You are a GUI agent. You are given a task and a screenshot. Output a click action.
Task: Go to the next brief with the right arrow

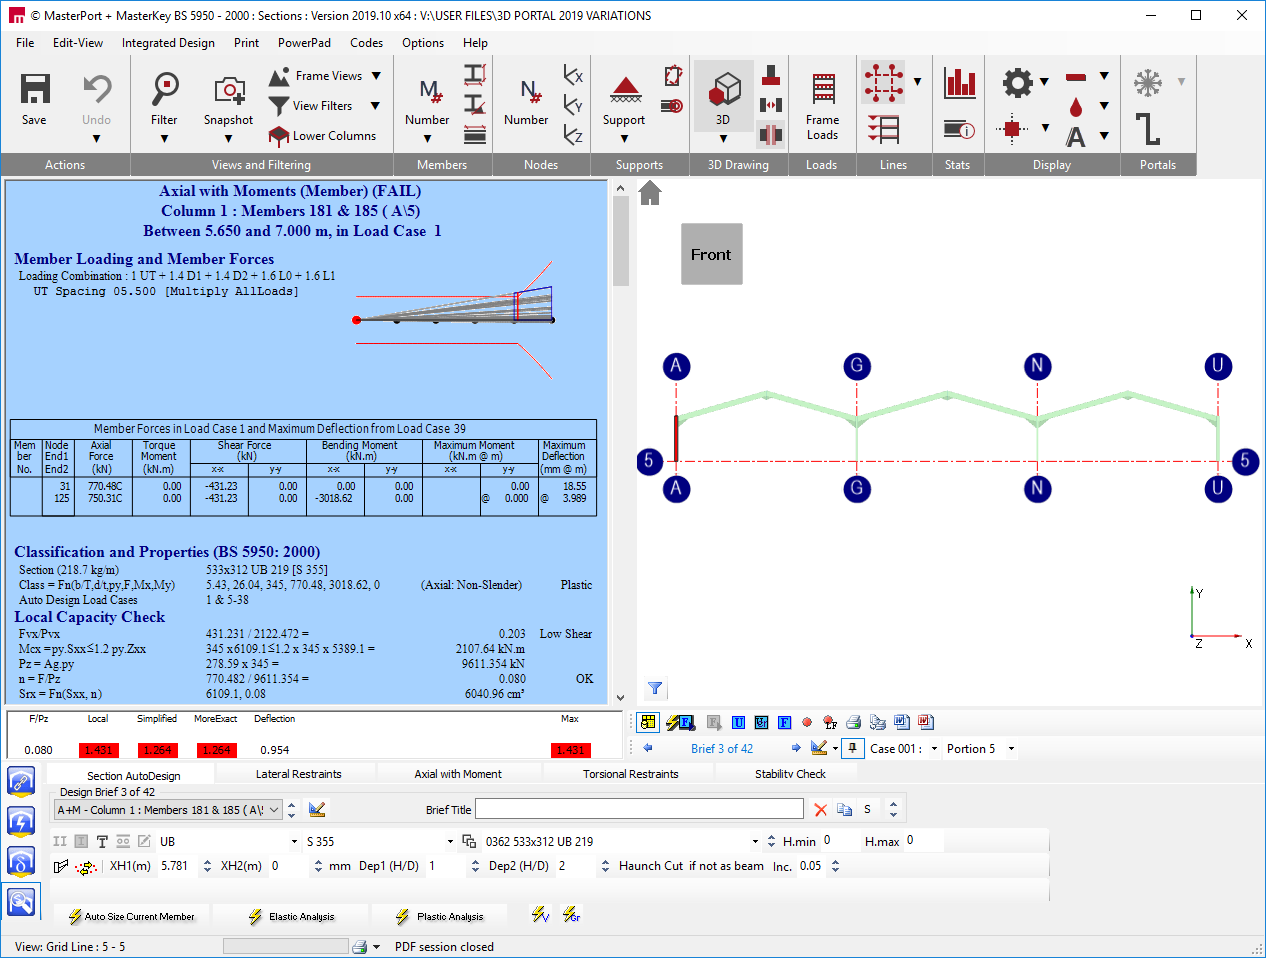tap(796, 748)
